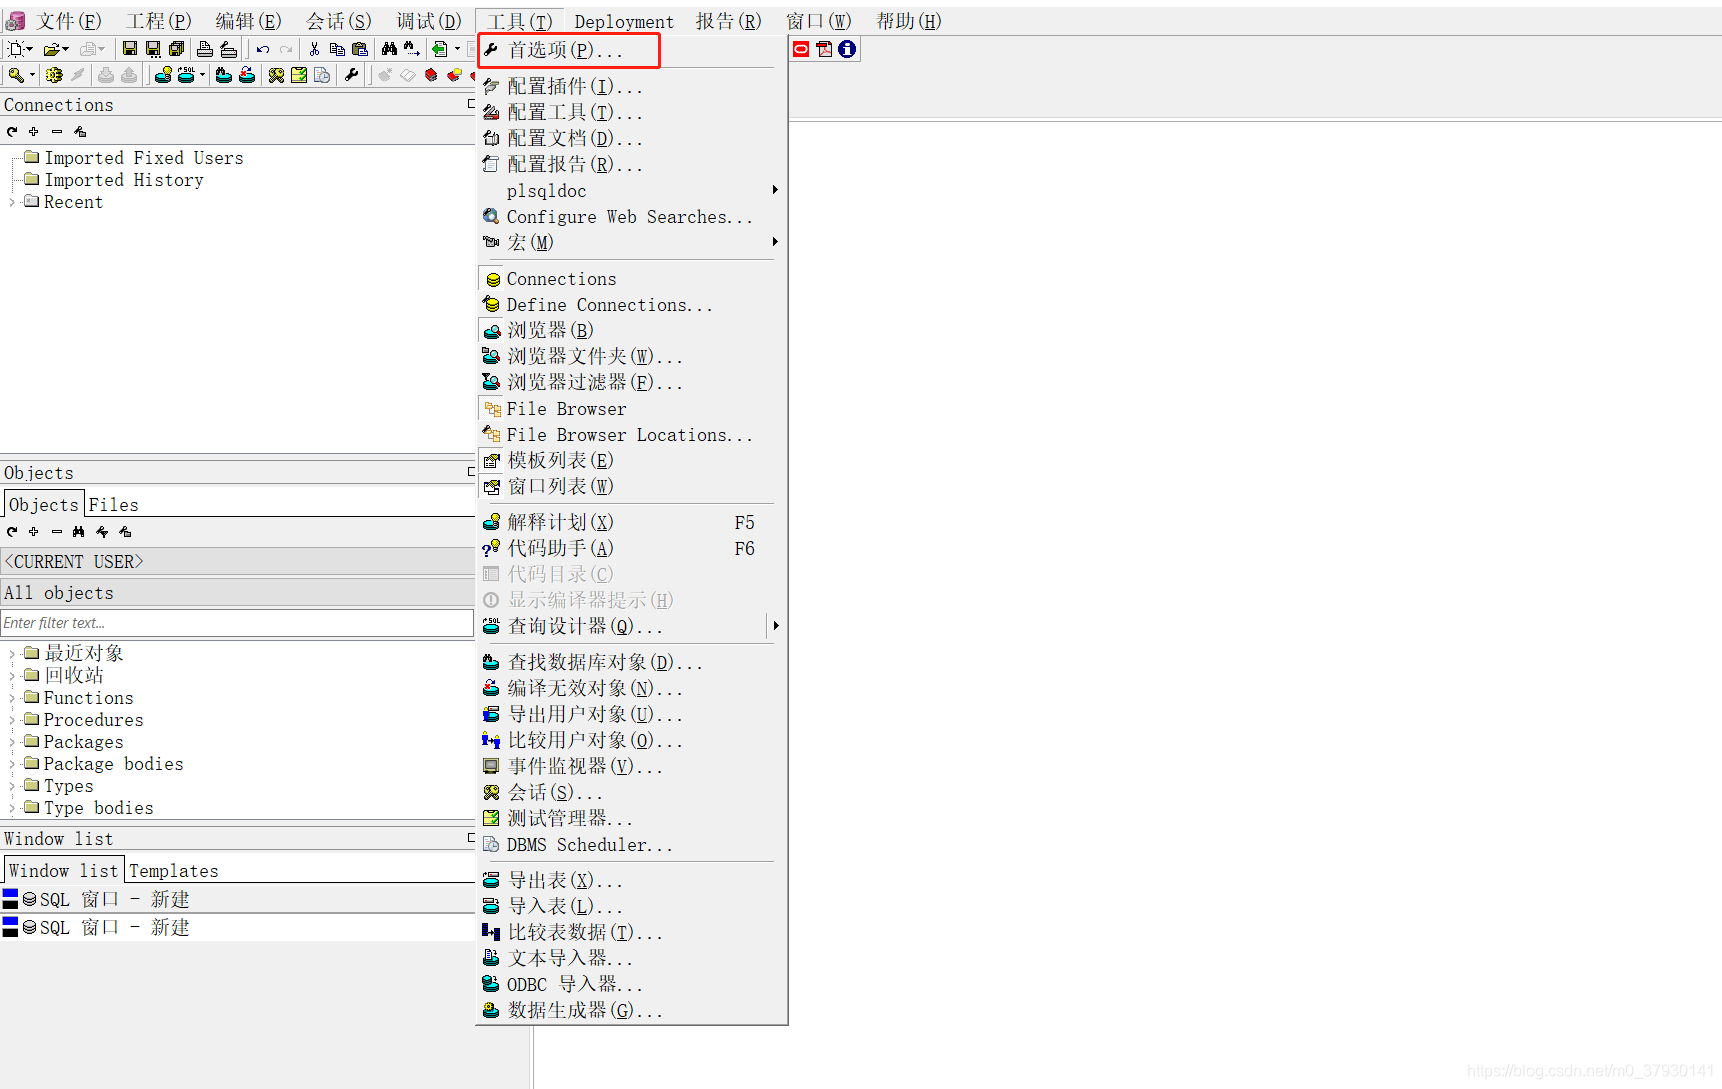Click the Cut scissors toolbar icon
Screen dimensions: 1722x1089
click(314, 48)
